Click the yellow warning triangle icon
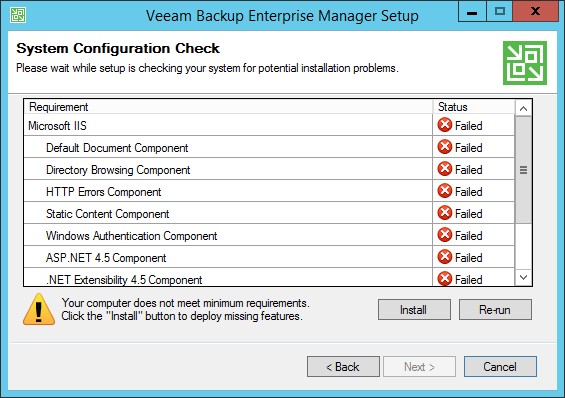Viewport: 565px width, 398px height. click(x=39, y=309)
